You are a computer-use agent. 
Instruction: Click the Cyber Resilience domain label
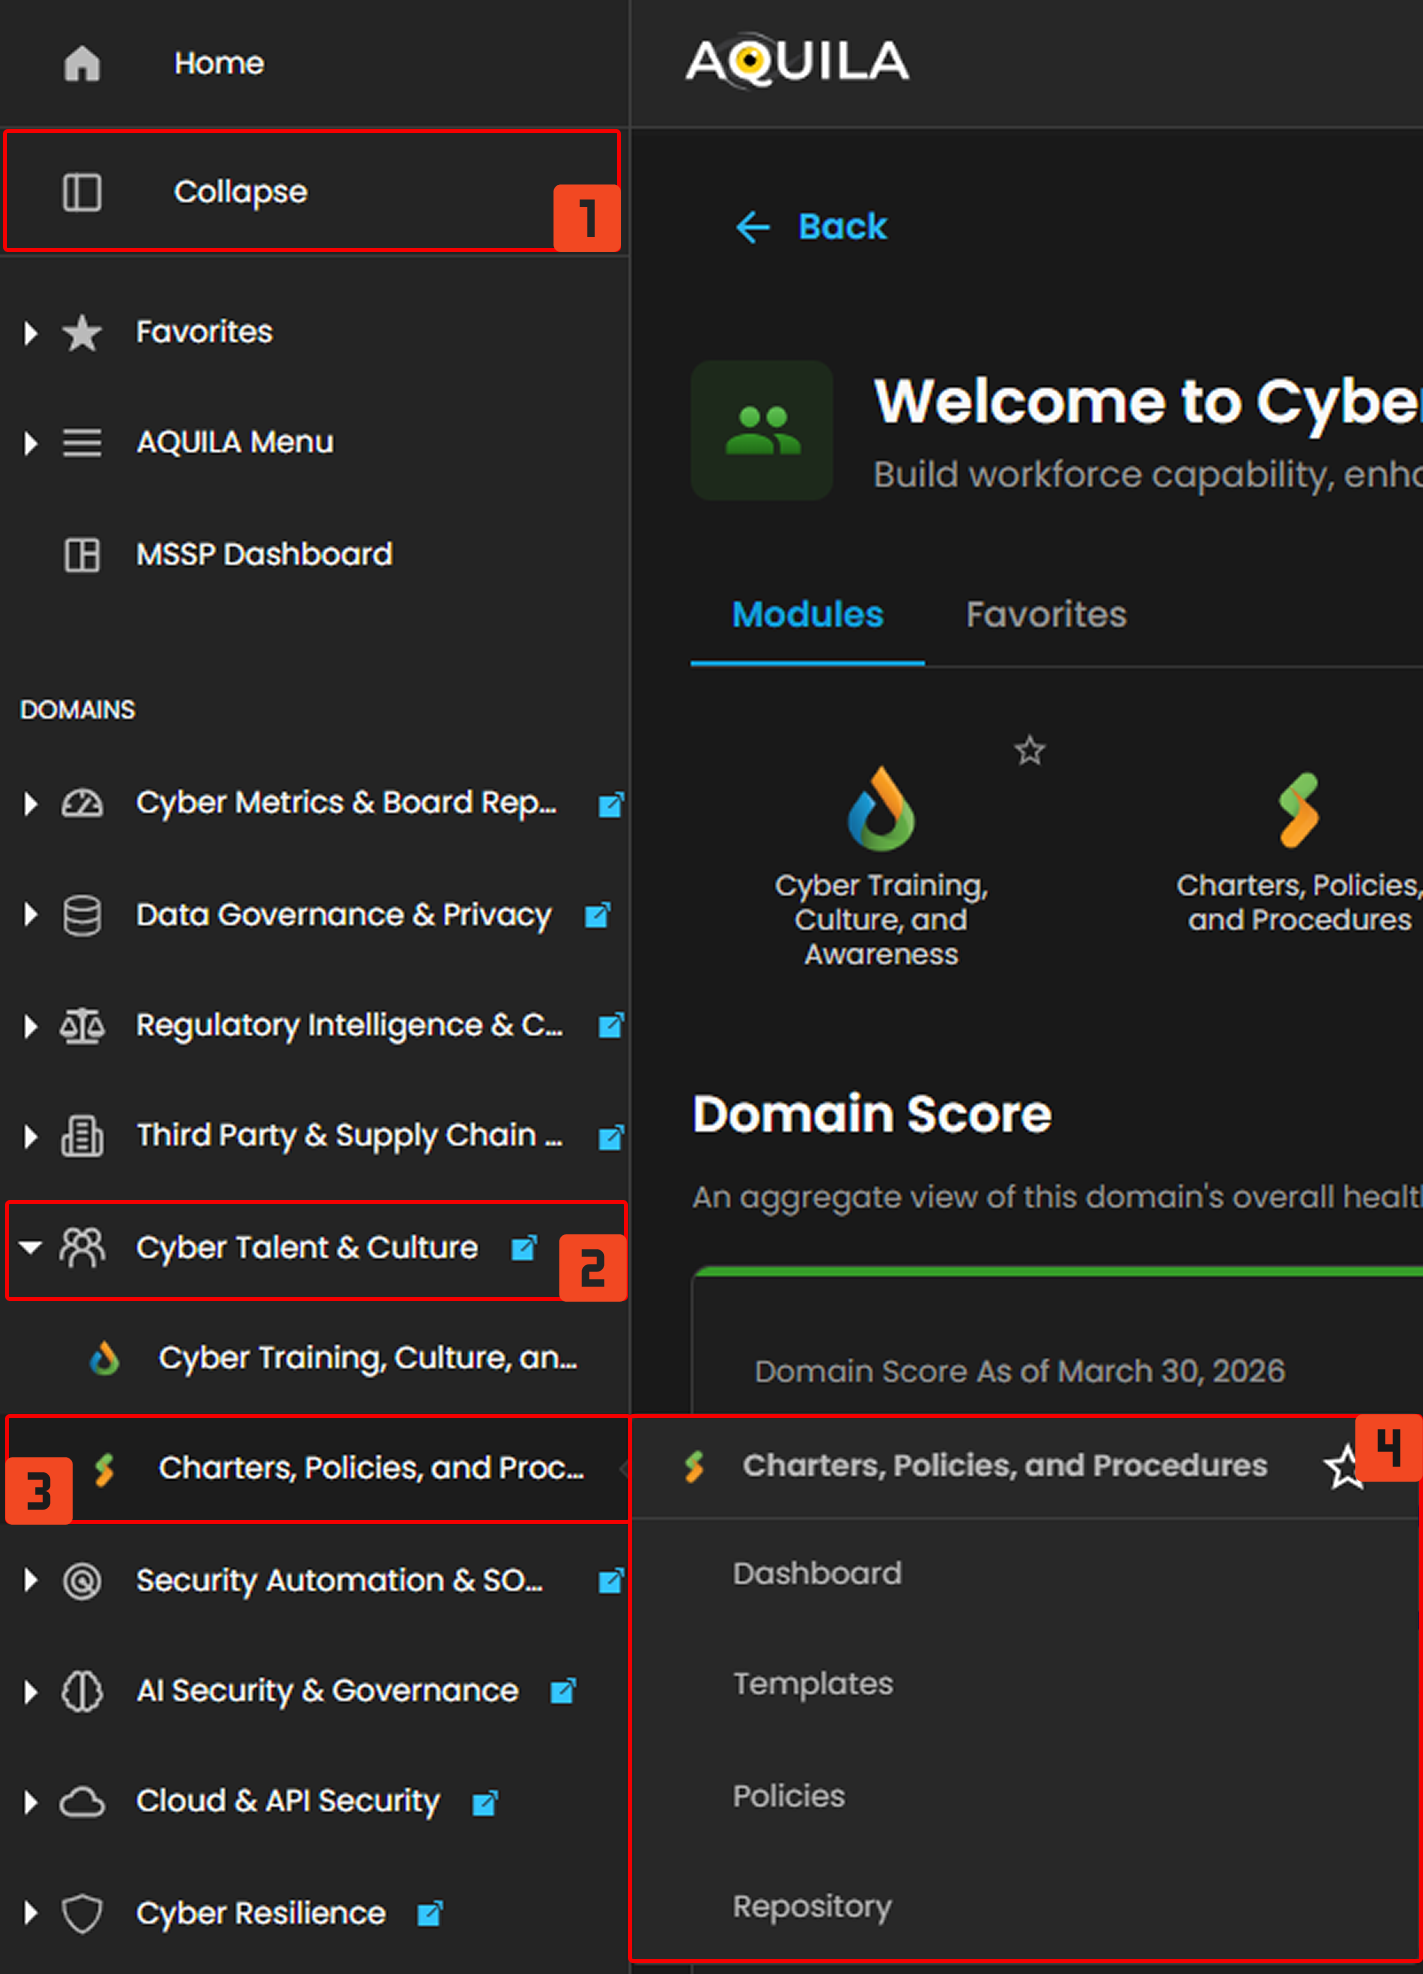260,1913
